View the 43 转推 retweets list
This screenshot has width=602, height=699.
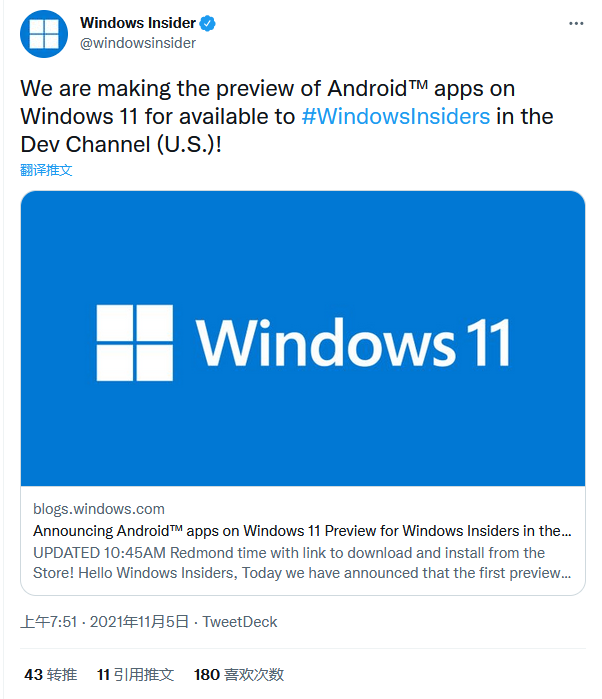(51, 674)
